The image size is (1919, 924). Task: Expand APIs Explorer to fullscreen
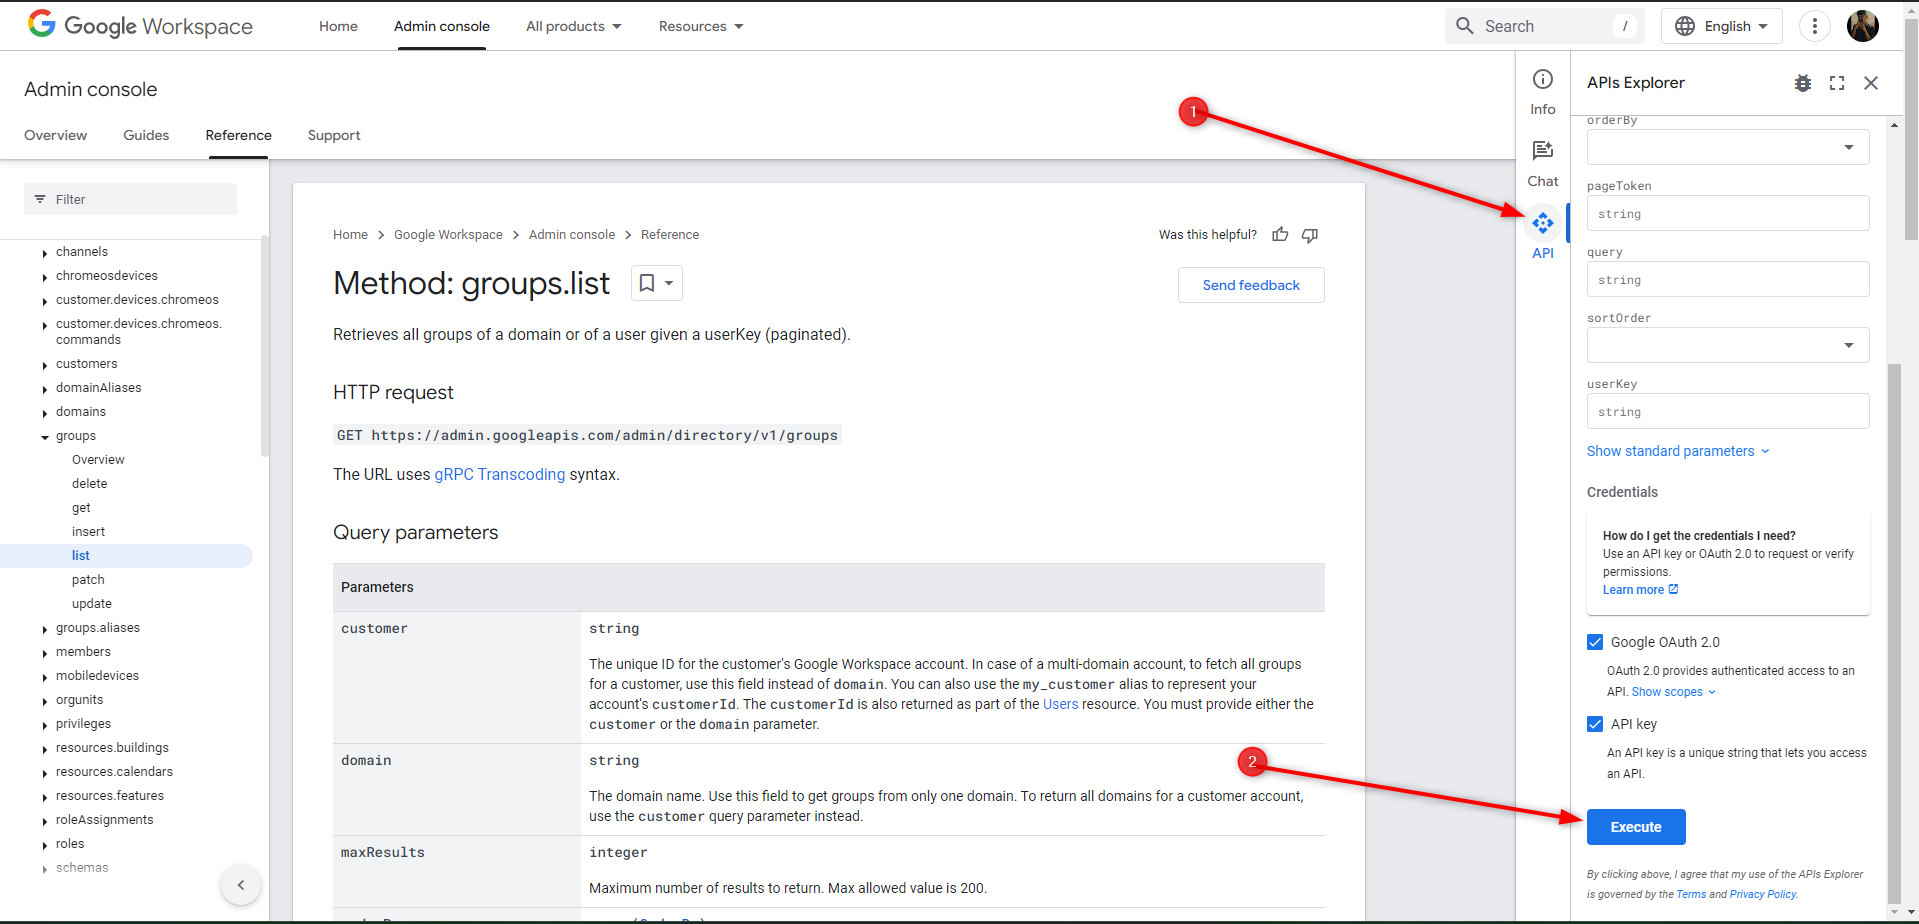click(1837, 83)
